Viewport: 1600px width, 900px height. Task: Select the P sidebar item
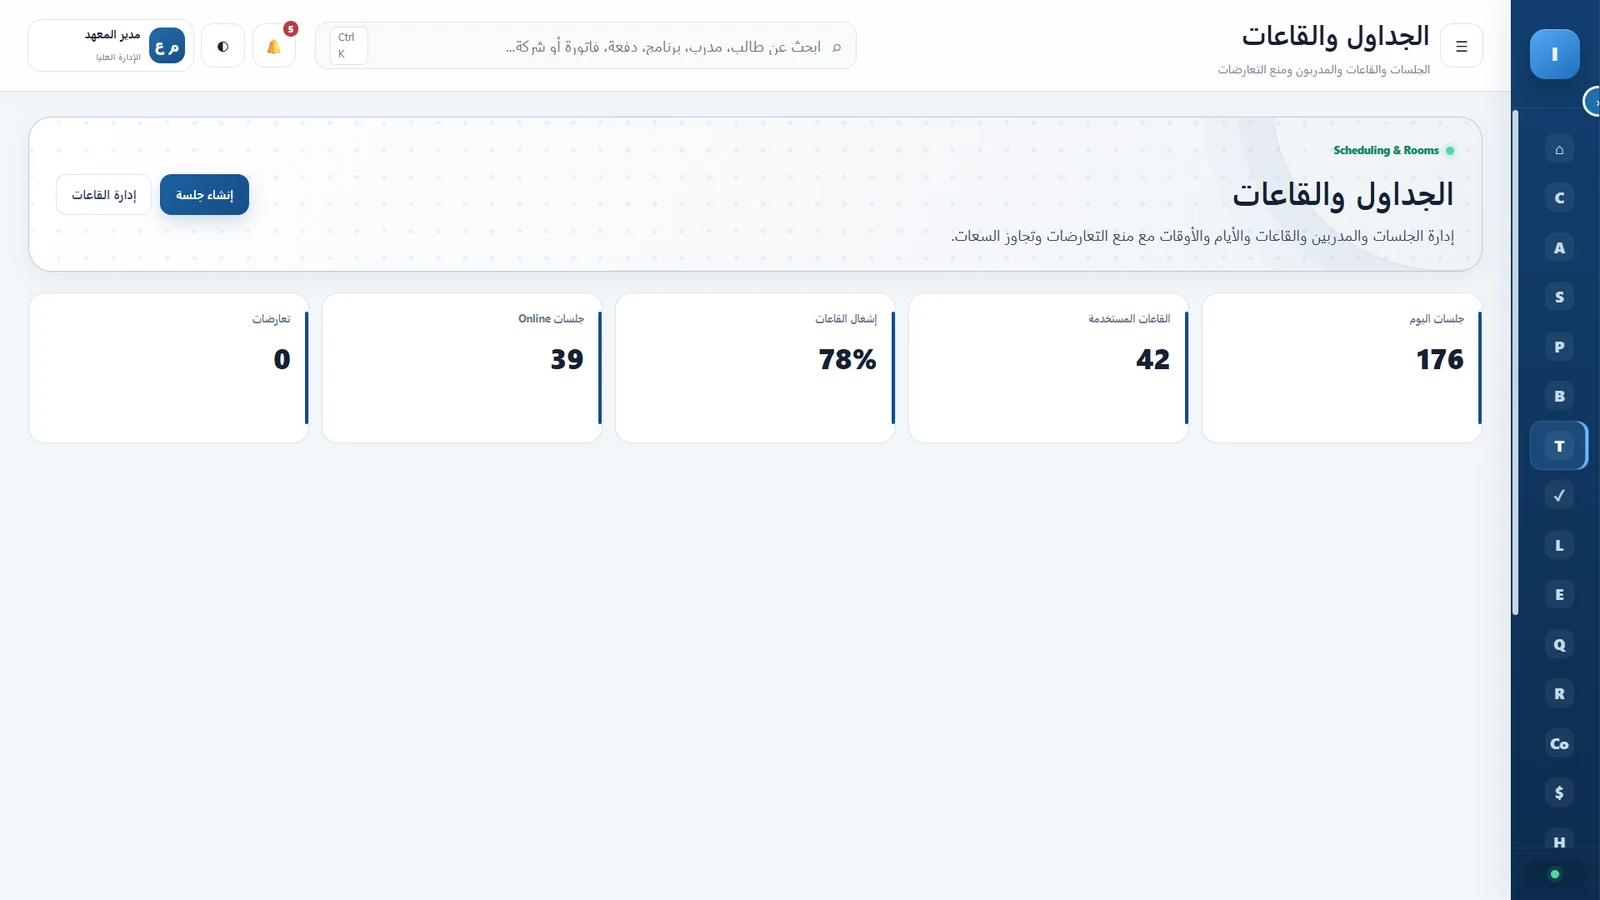1558,347
